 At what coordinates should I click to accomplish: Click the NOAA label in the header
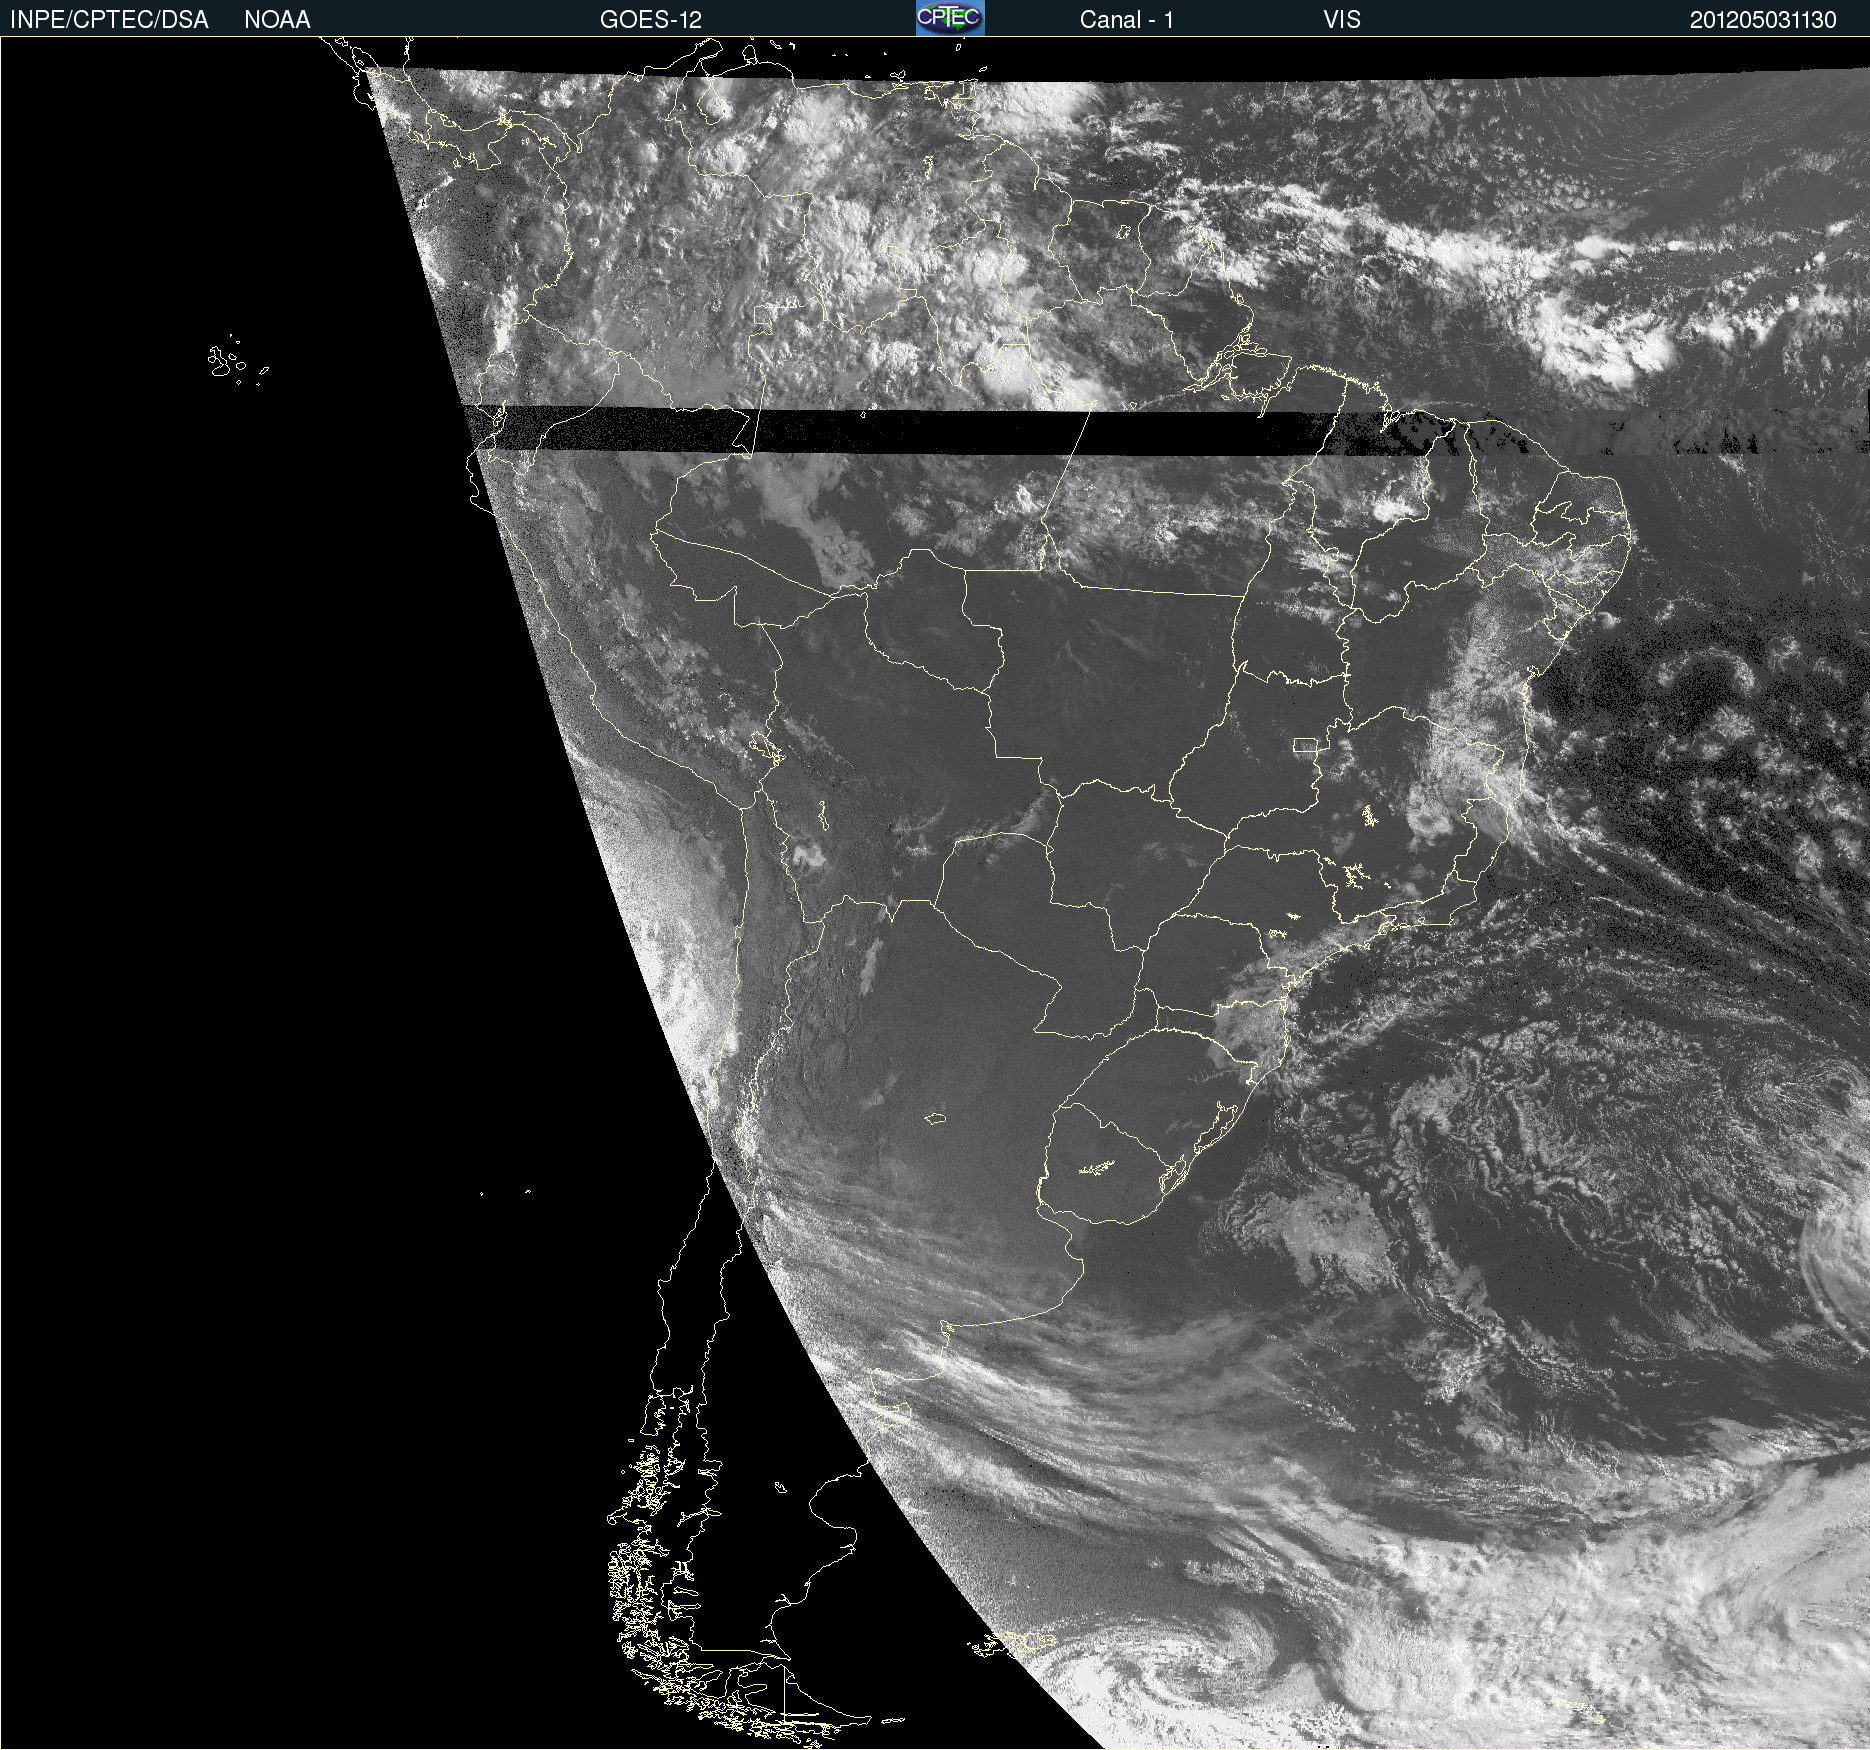pos(277,20)
